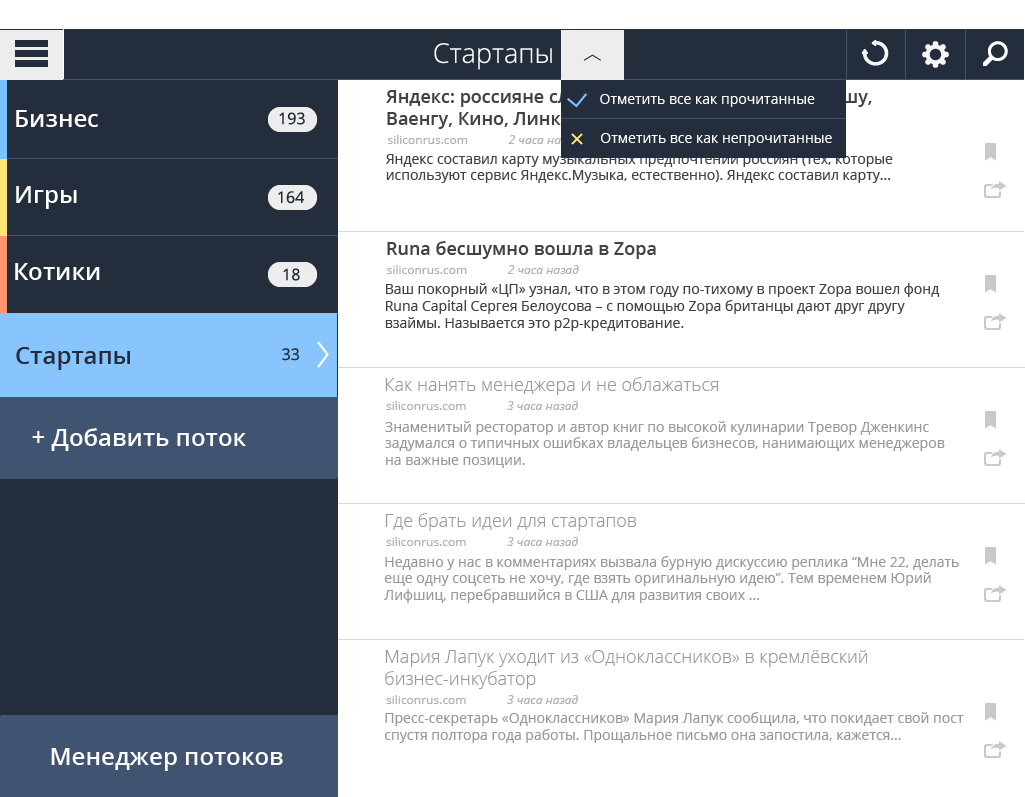Select Отметить все как непрочитанные
This screenshot has width=1025, height=797.
[x=715, y=138]
